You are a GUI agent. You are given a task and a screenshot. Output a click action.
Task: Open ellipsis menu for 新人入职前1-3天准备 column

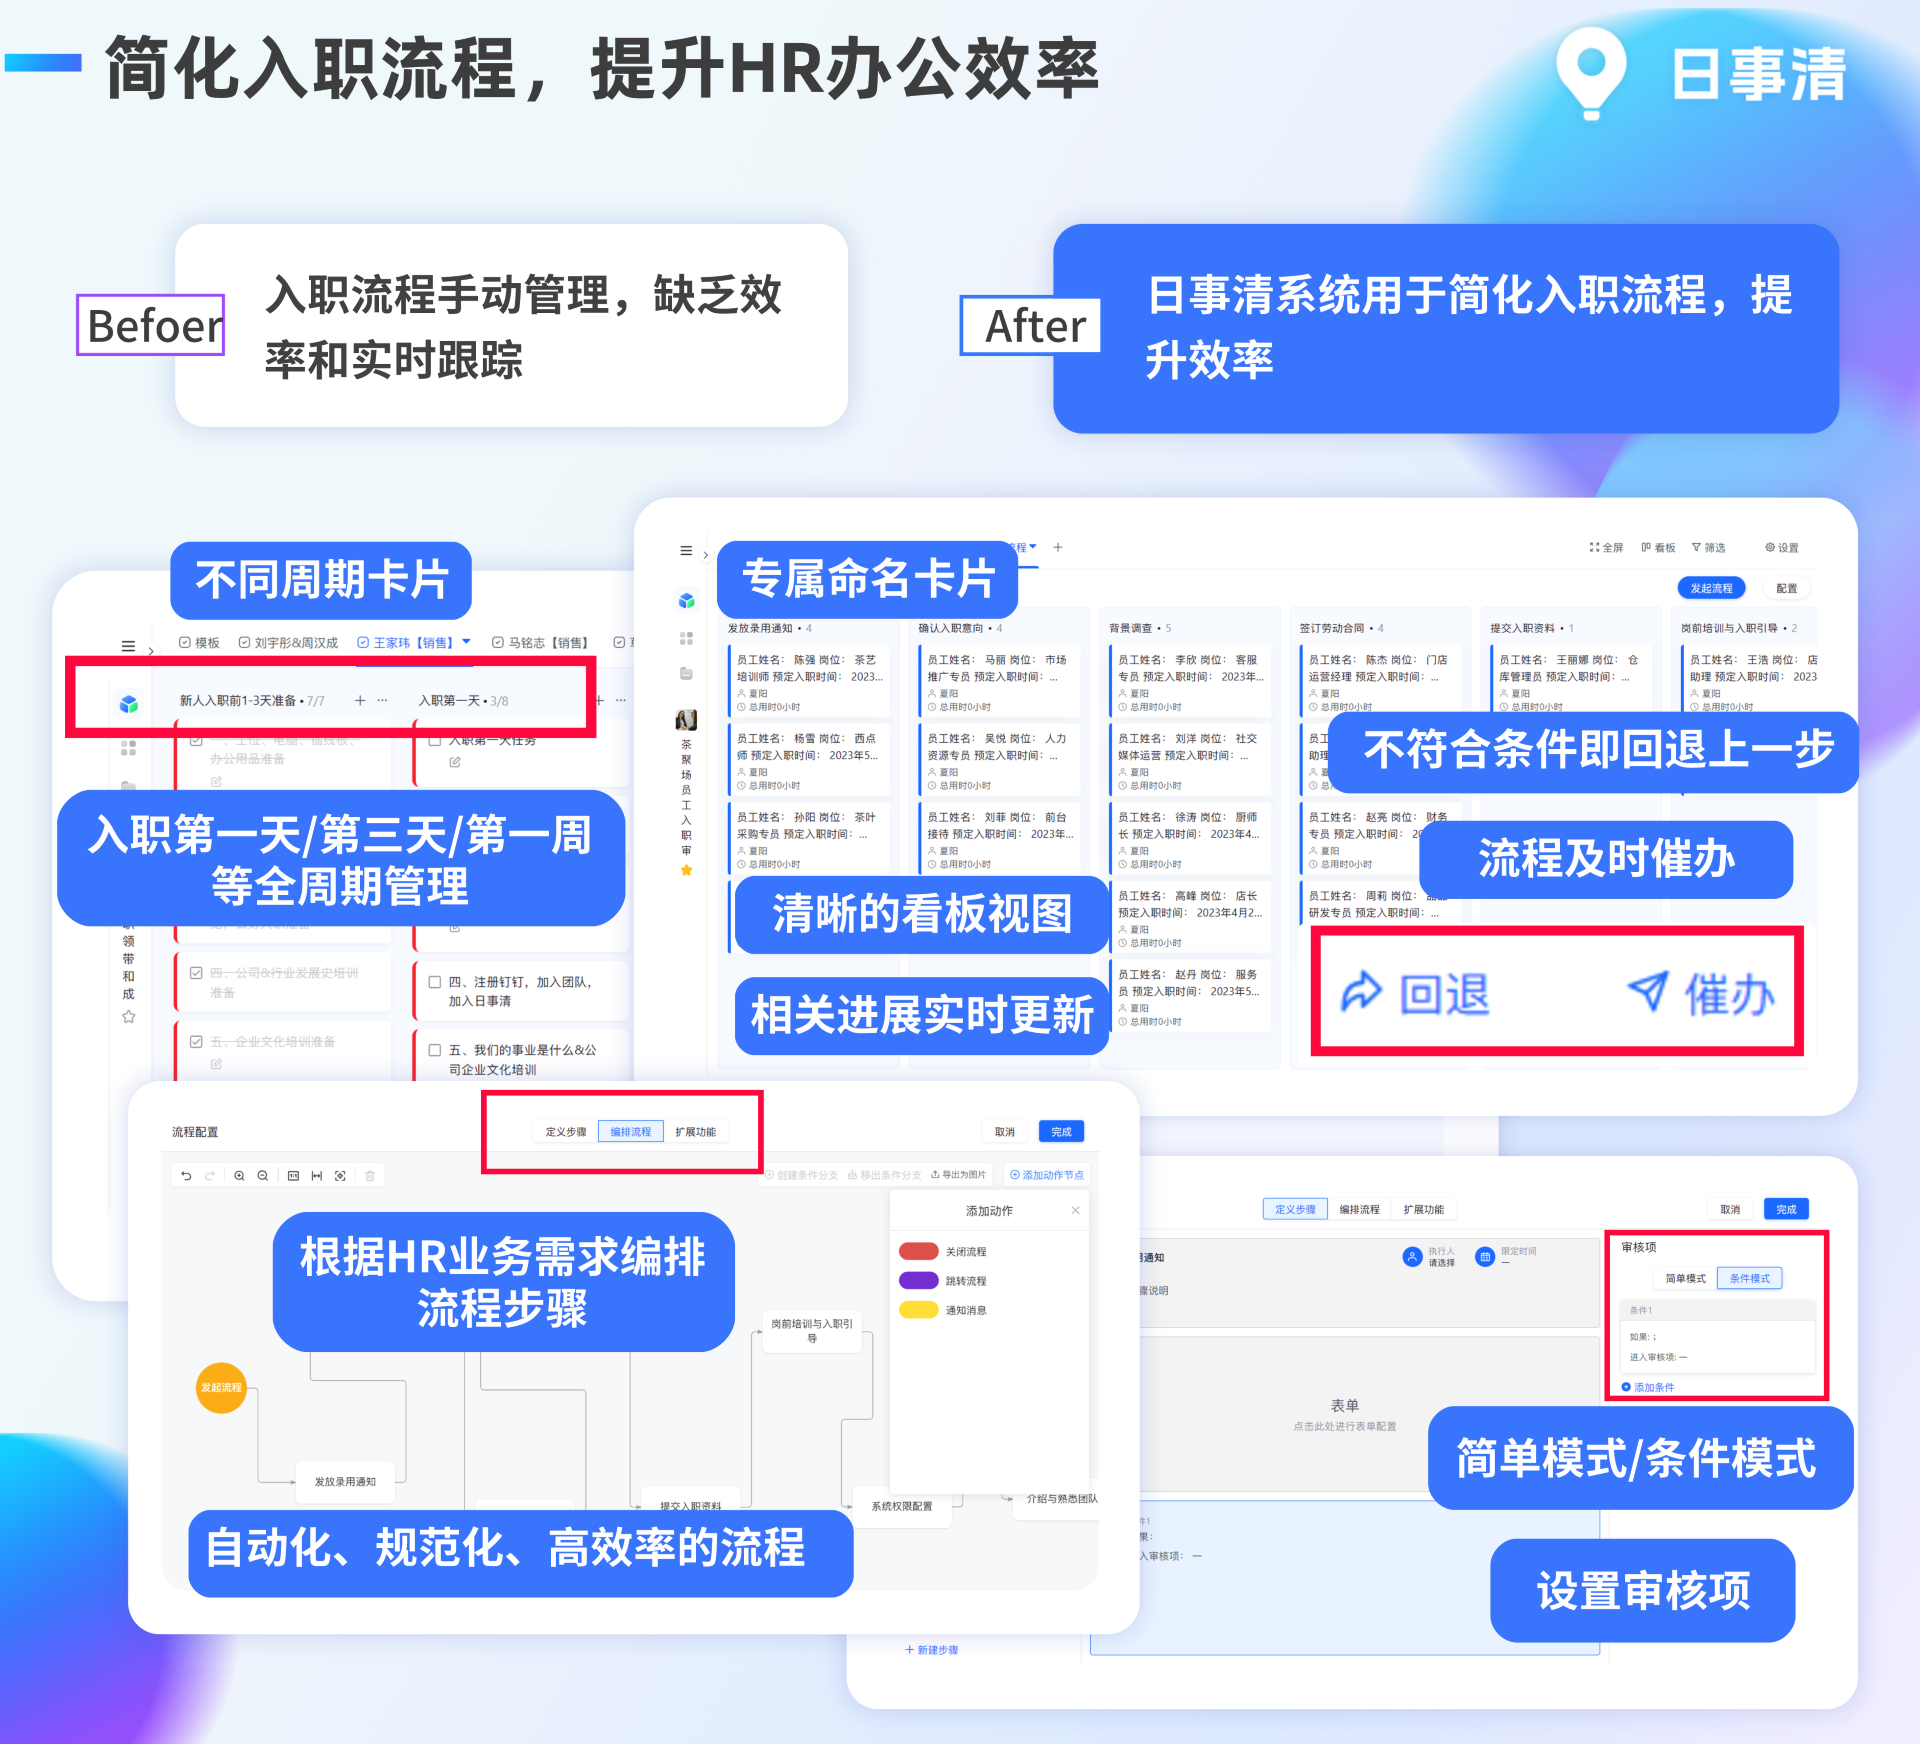coord(382,700)
